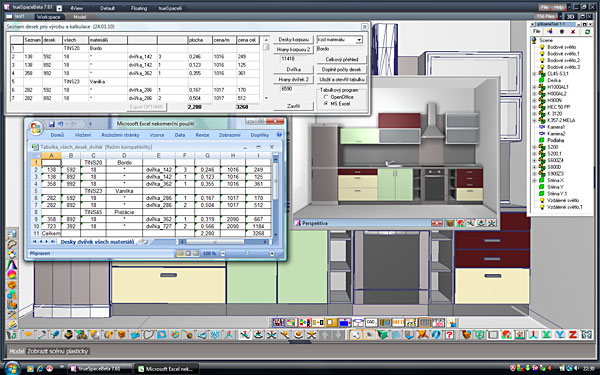Click Normal view button in Excel status bar
600x375 pixels.
tap(180, 253)
